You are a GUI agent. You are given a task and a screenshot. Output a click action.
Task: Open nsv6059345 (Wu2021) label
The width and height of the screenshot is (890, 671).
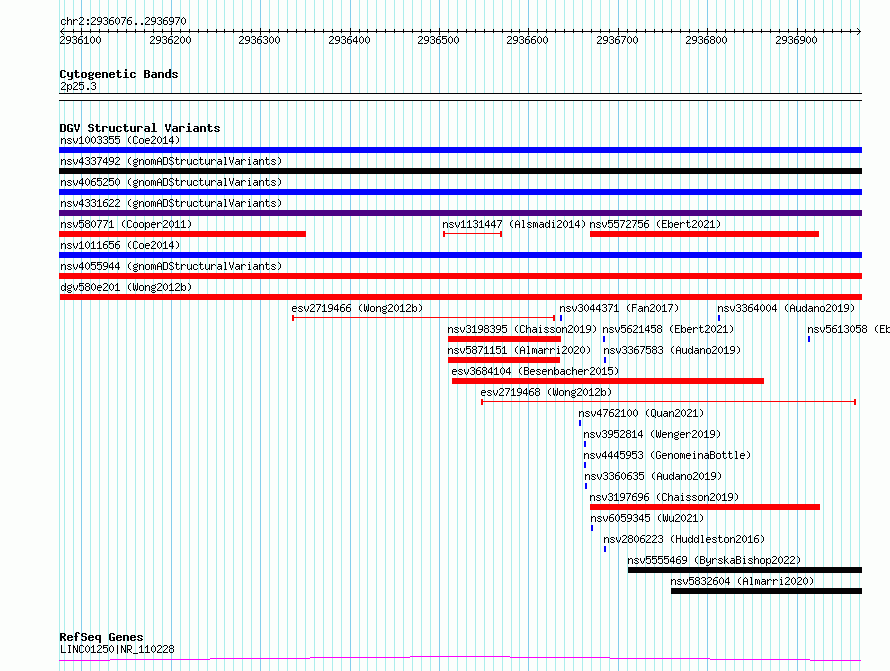[647, 518]
